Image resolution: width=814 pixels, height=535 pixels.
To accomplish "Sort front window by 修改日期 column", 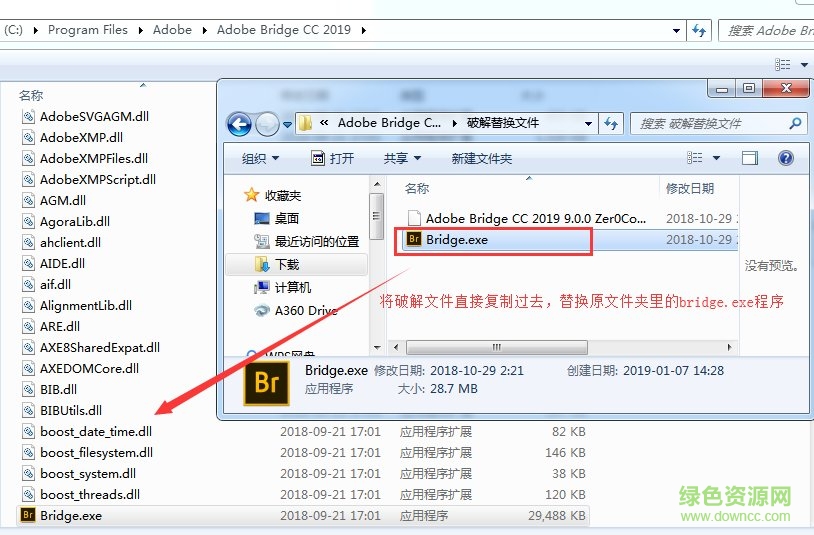I will click(690, 188).
